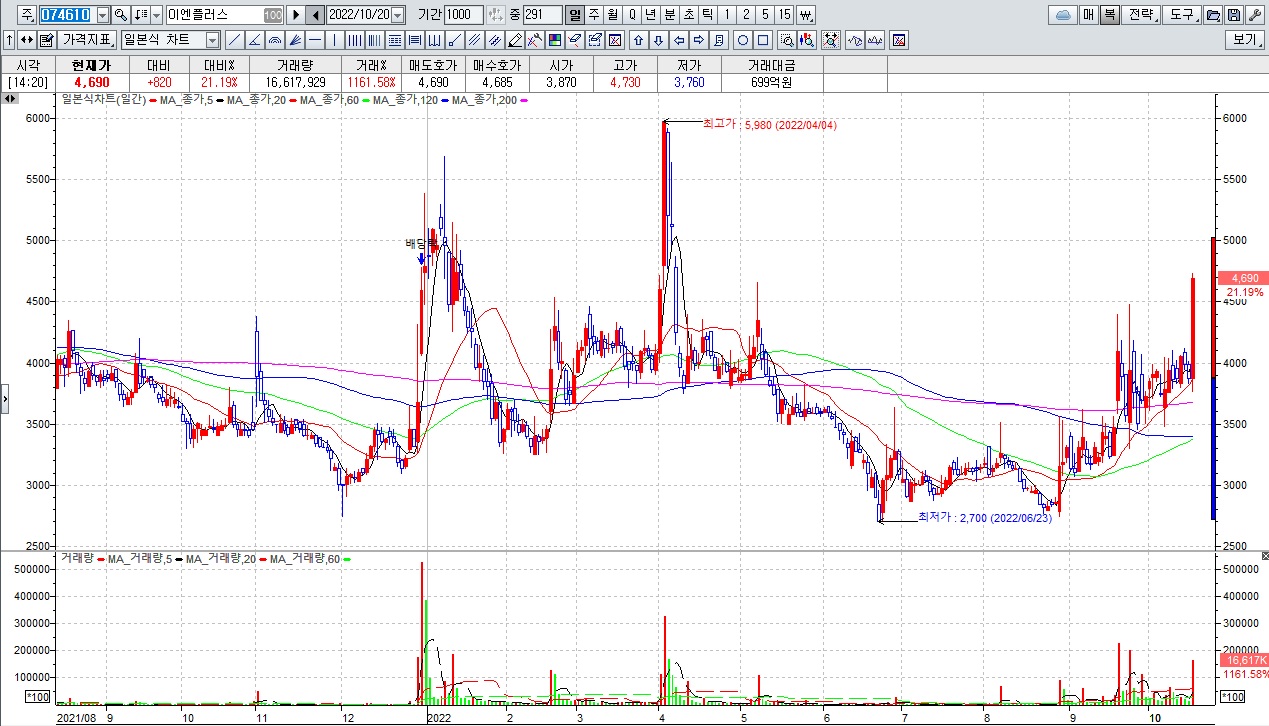
Task: Toggle the minute (분) period button
Action: tap(669, 15)
